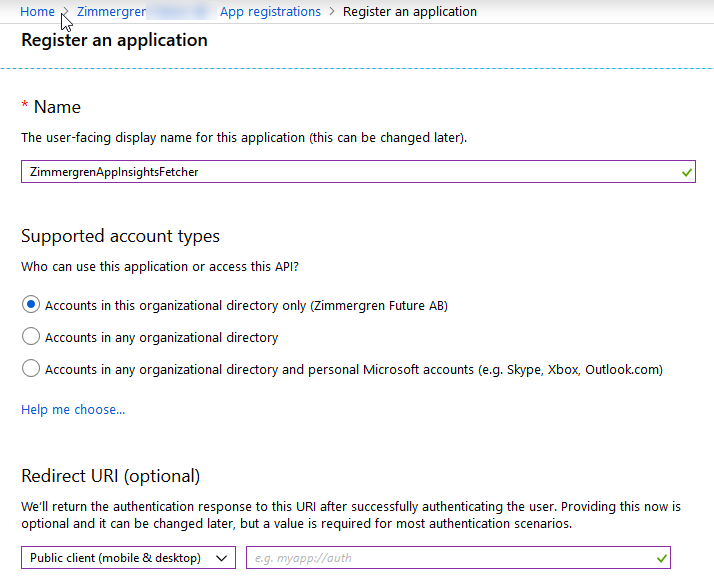Click the Home breadcrumb link

click(37, 12)
